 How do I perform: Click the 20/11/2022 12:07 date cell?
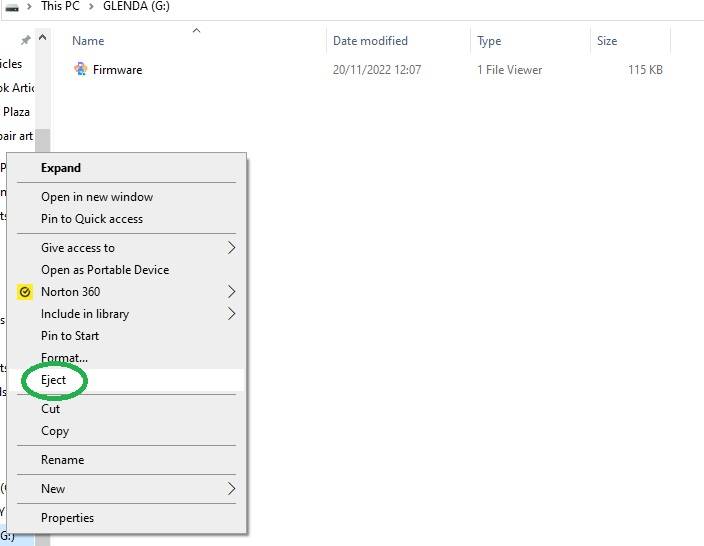coord(377,70)
